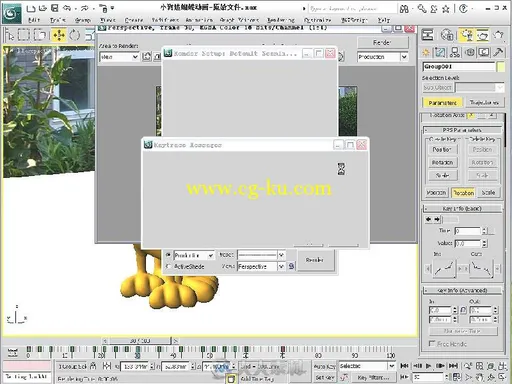Select the X rotation axis button
This screenshot has width=512, height=384.
(x=471, y=115)
